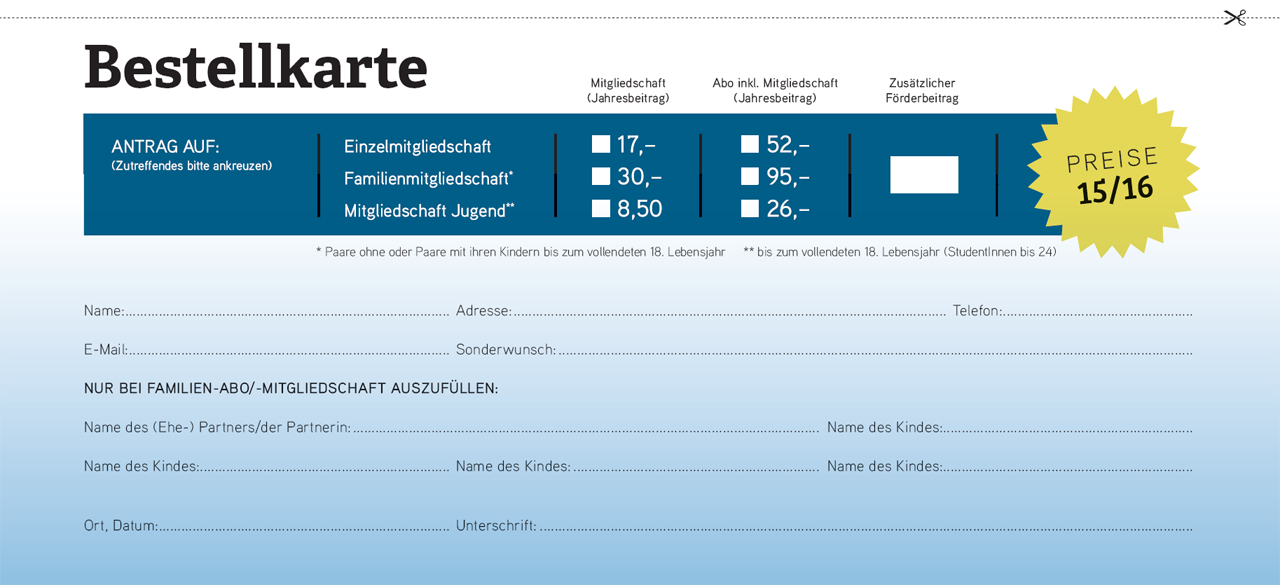Tick Familienmitgliedschaft 30,- membership checkbox
This screenshot has width=1280, height=585.
pos(600,176)
